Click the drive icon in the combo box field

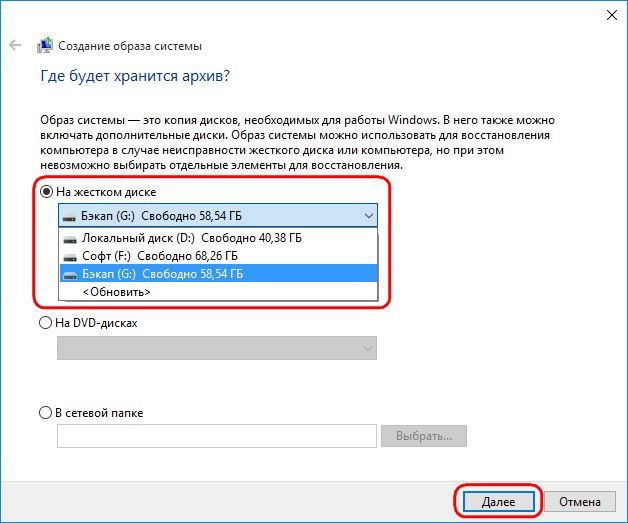pos(69,217)
